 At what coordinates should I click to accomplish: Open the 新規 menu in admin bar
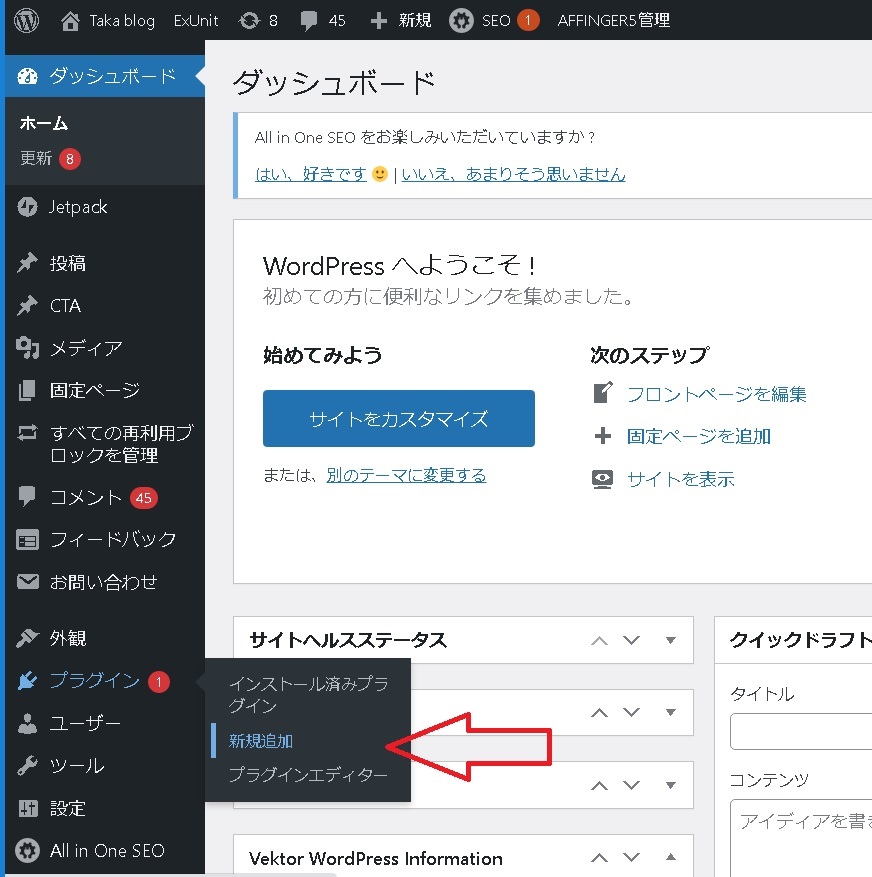click(414, 21)
